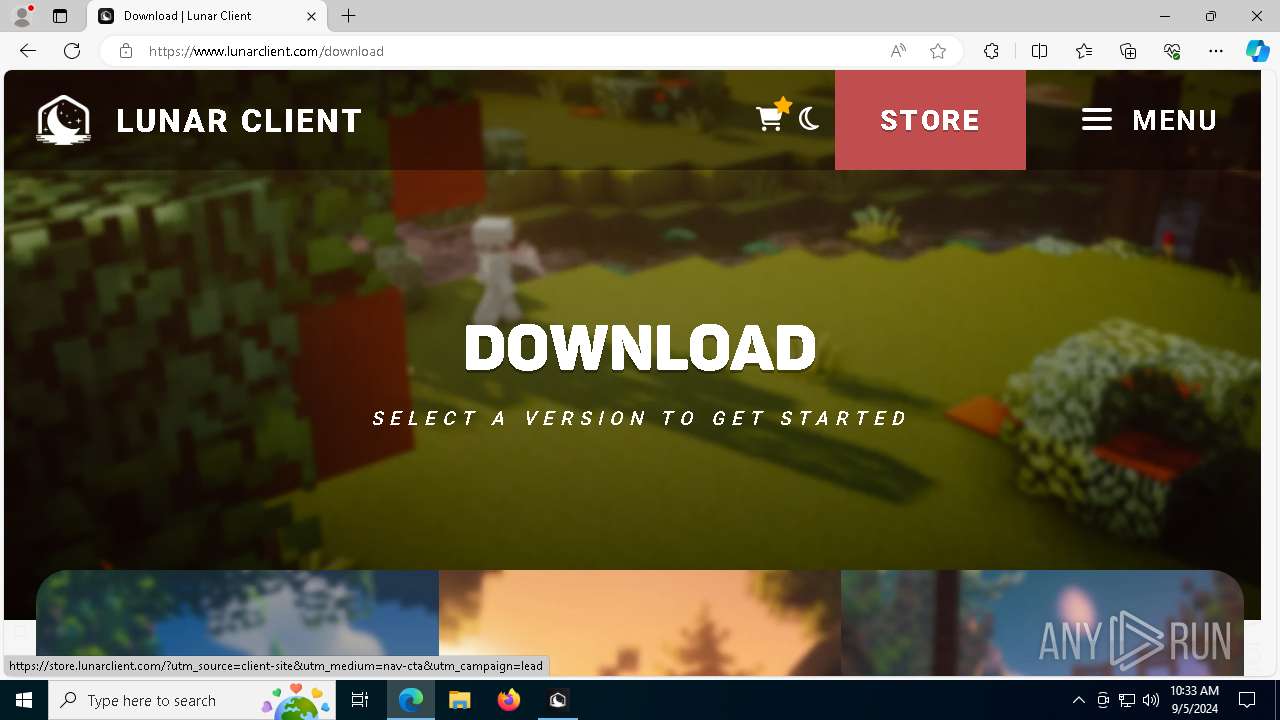Open Lunar Client app in taskbar
The width and height of the screenshot is (1280, 720).
[x=558, y=700]
